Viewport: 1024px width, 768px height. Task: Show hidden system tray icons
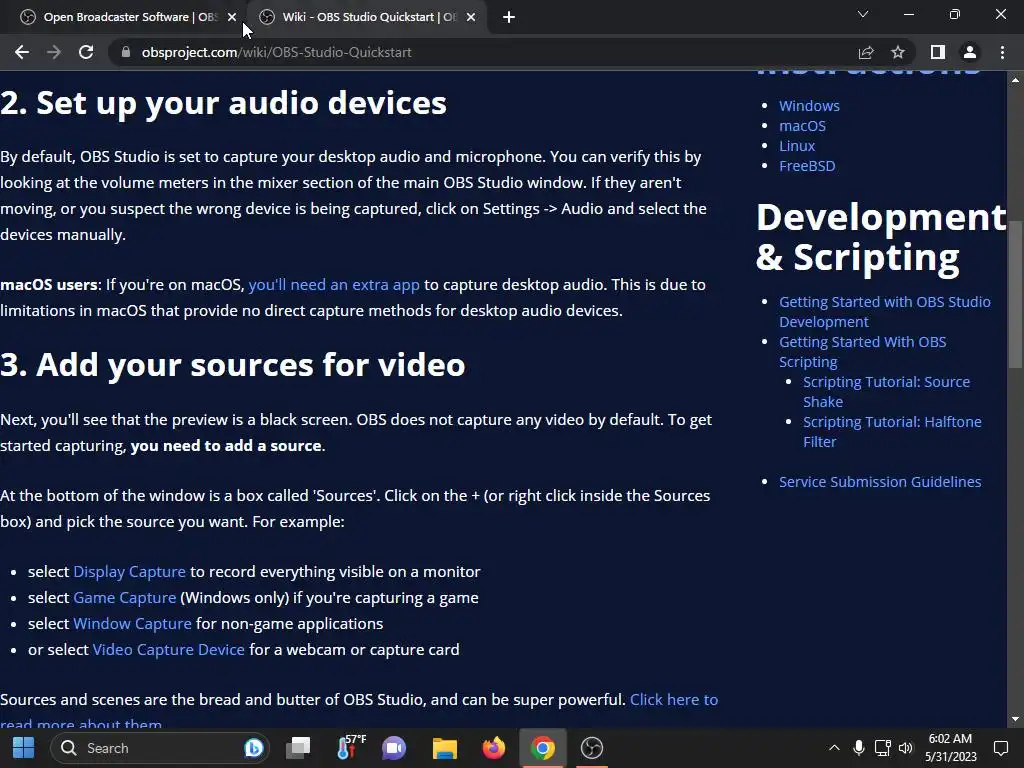click(834, 748)
